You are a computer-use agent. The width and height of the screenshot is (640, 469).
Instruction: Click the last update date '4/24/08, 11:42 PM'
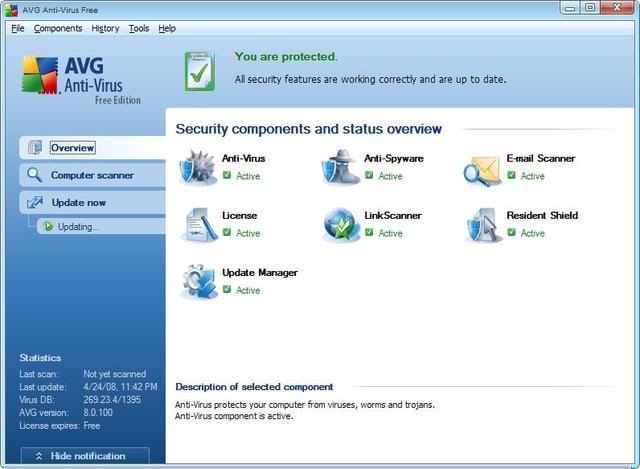[x=120, y=387]
